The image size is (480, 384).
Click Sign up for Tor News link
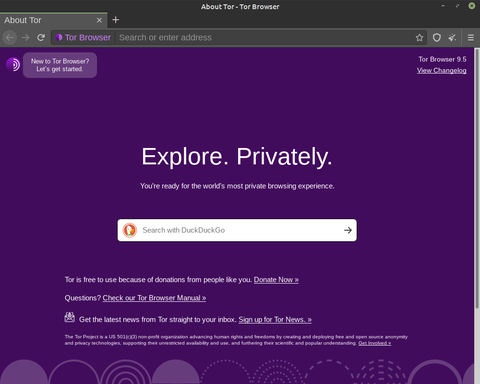point(275,320)
